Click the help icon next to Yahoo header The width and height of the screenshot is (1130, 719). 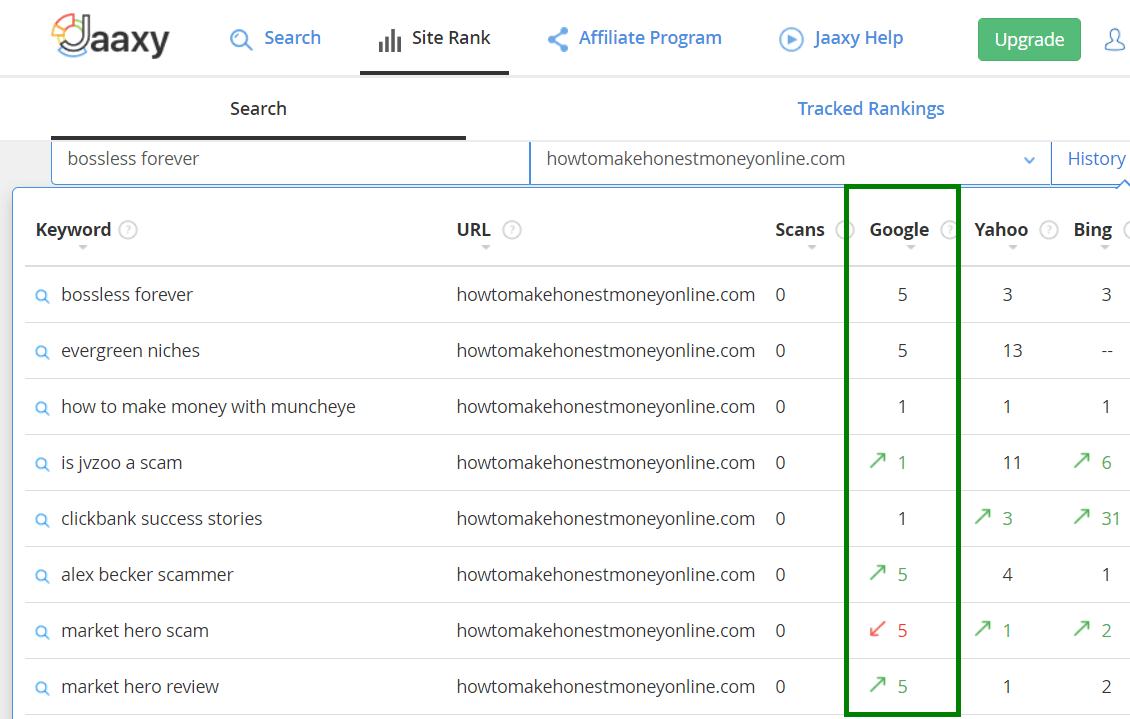(x=1049, y=230)
